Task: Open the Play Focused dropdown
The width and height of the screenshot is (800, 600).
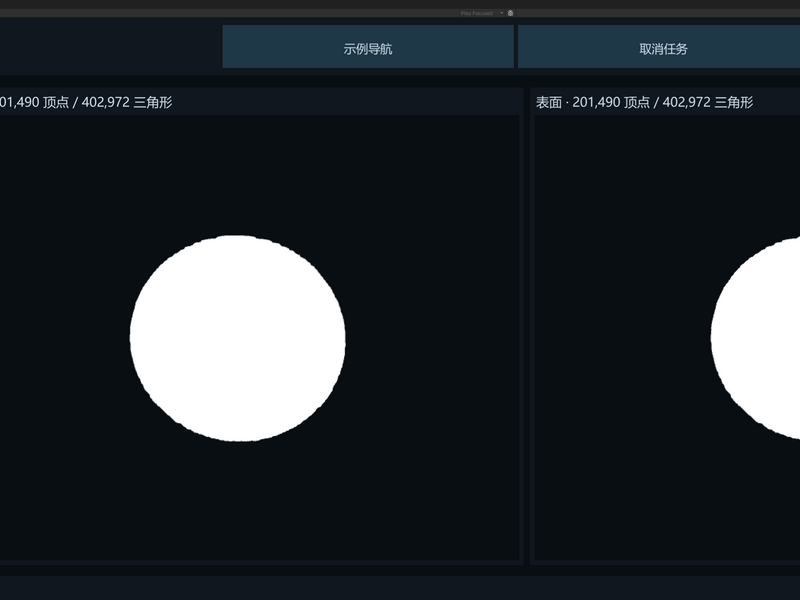Action: (482, 13)
